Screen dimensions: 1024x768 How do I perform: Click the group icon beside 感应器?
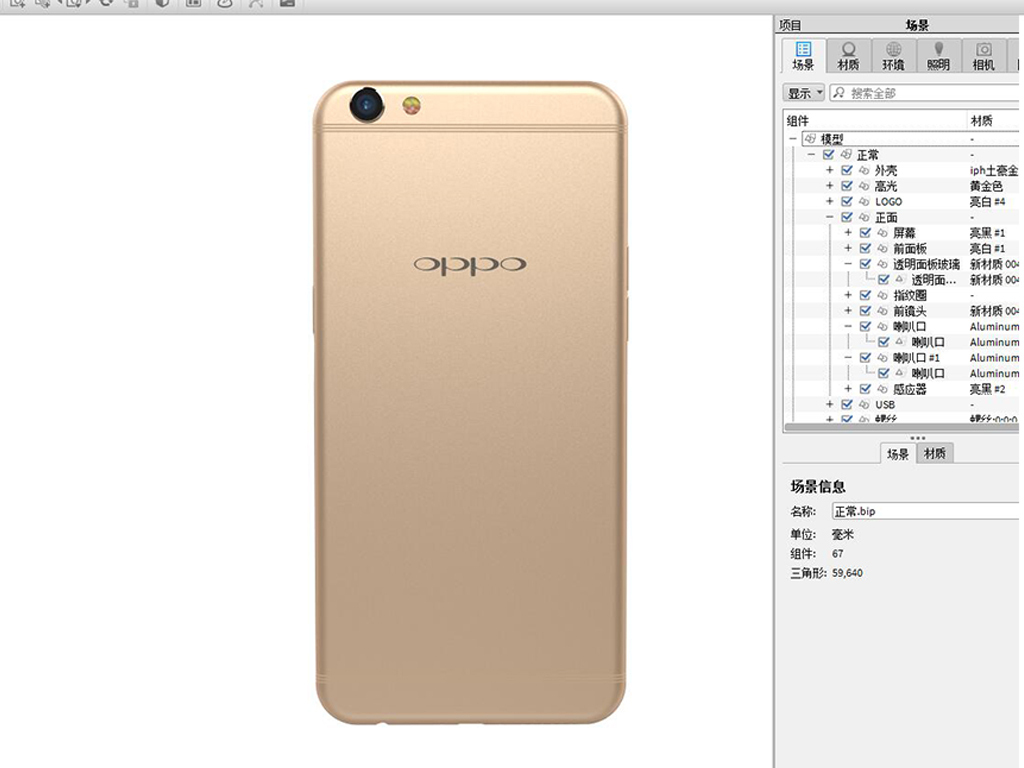click(x=883, y=389)
